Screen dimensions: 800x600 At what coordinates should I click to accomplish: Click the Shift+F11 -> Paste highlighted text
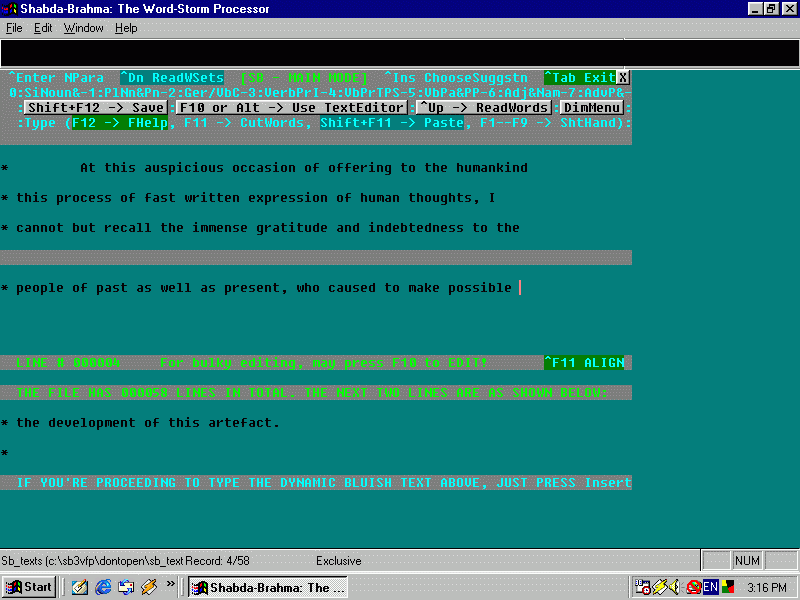pyautogui.click(x=392, y=123)
